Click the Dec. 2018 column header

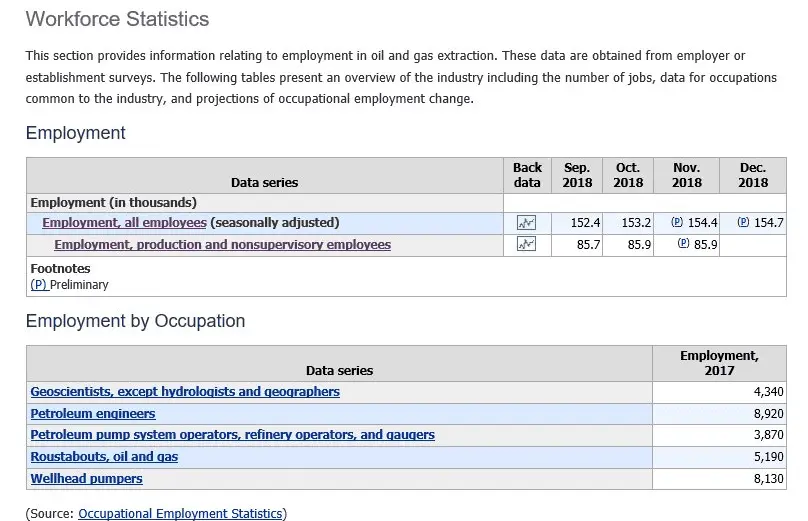752,175
